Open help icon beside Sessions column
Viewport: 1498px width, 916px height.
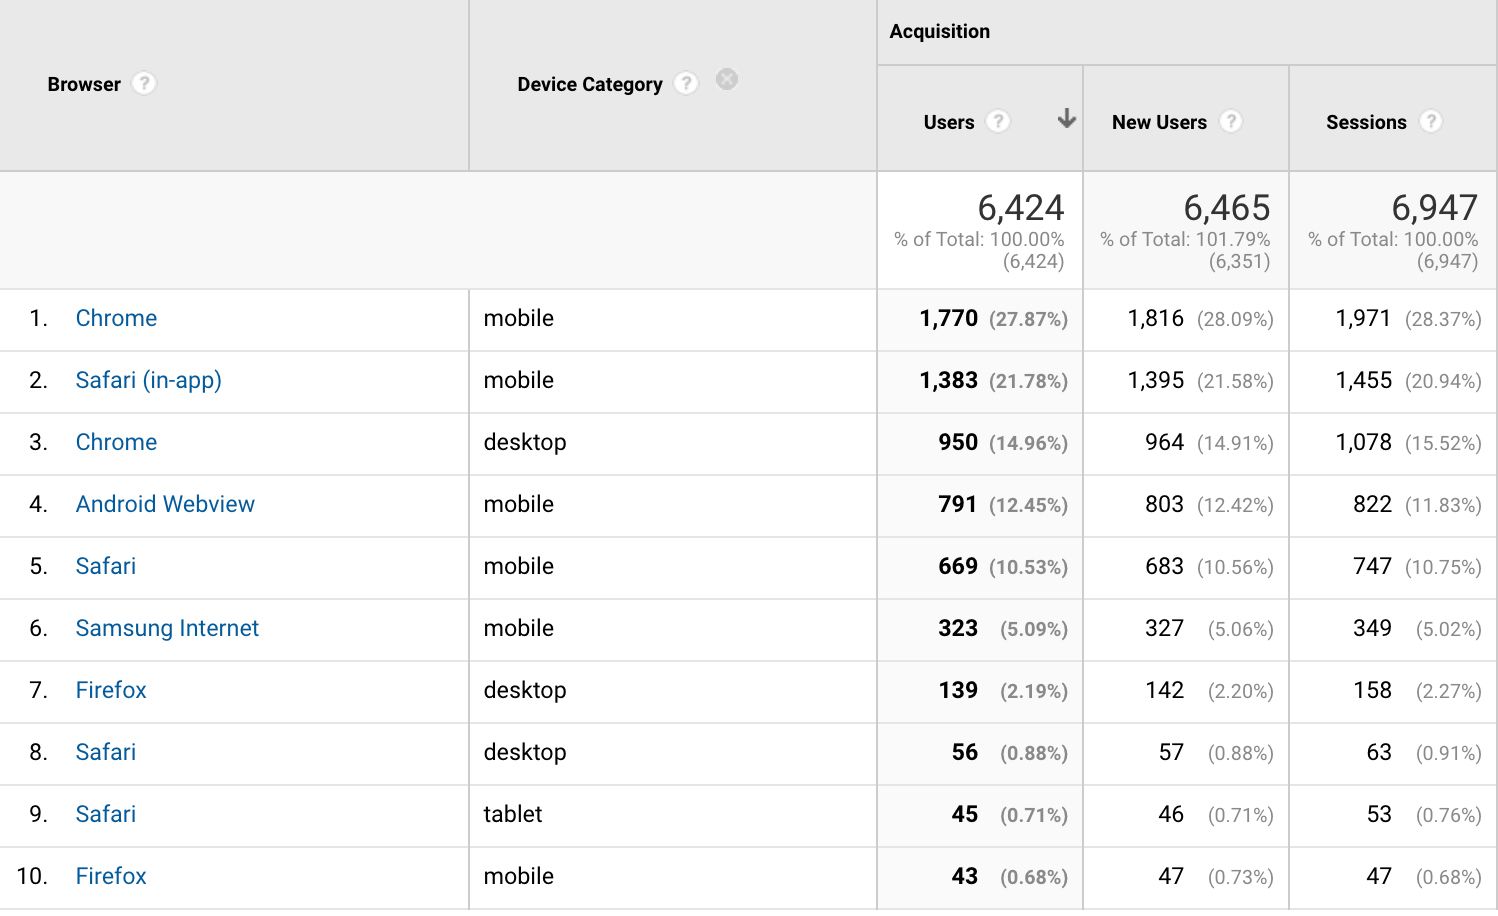pos(1431,121)
